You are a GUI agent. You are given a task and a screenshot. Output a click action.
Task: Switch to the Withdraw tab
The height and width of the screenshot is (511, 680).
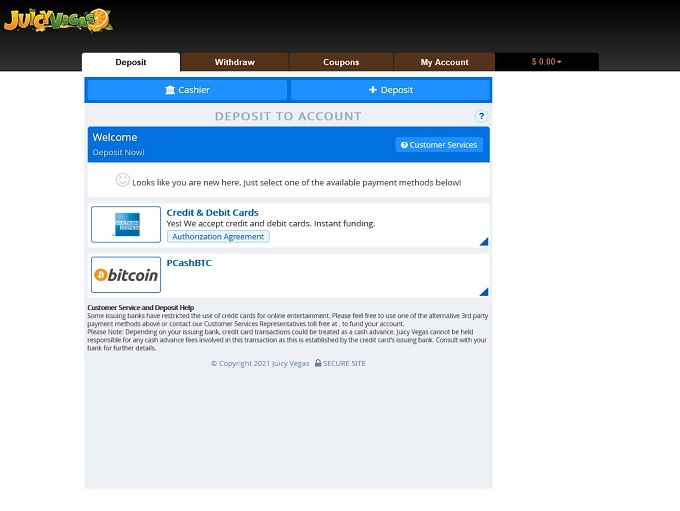click(x=235, y=62)
